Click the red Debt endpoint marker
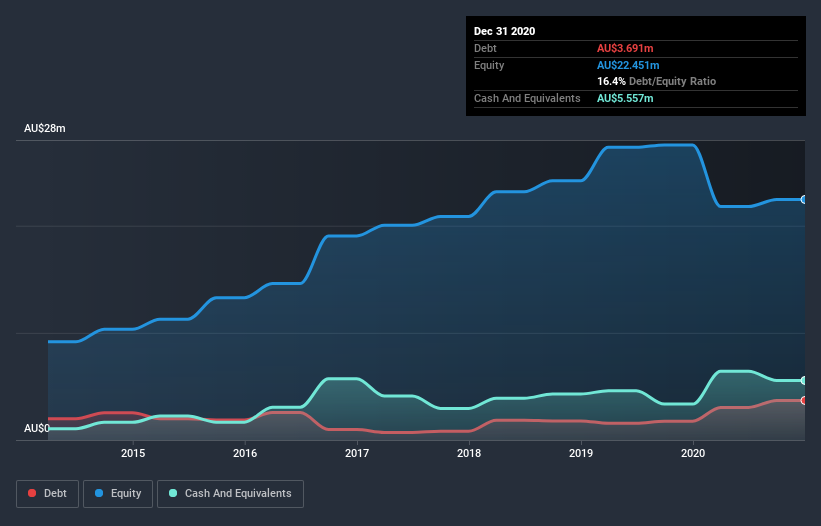This screenshot has width=821, height=526. (804, 400)
